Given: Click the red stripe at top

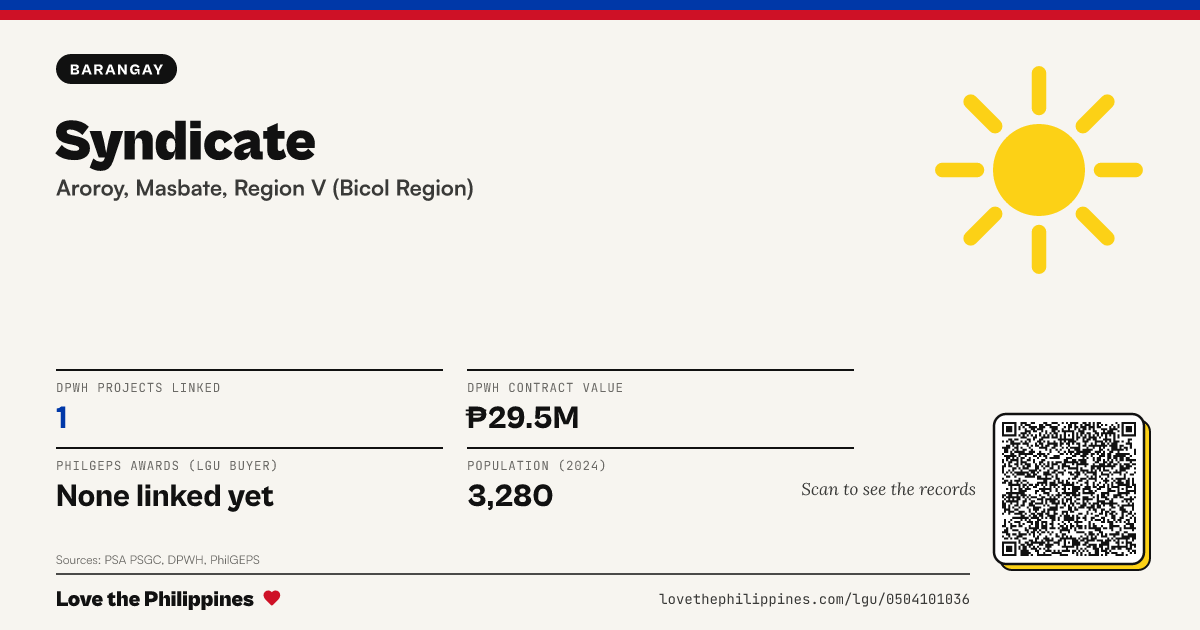Looking at the screenshot, I should click(600, 15).
